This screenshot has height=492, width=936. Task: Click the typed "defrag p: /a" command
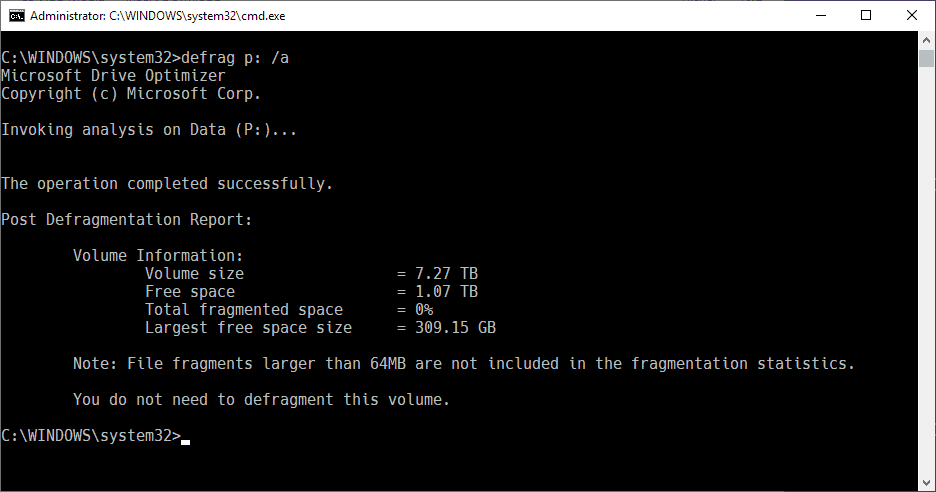coord(235,57)
